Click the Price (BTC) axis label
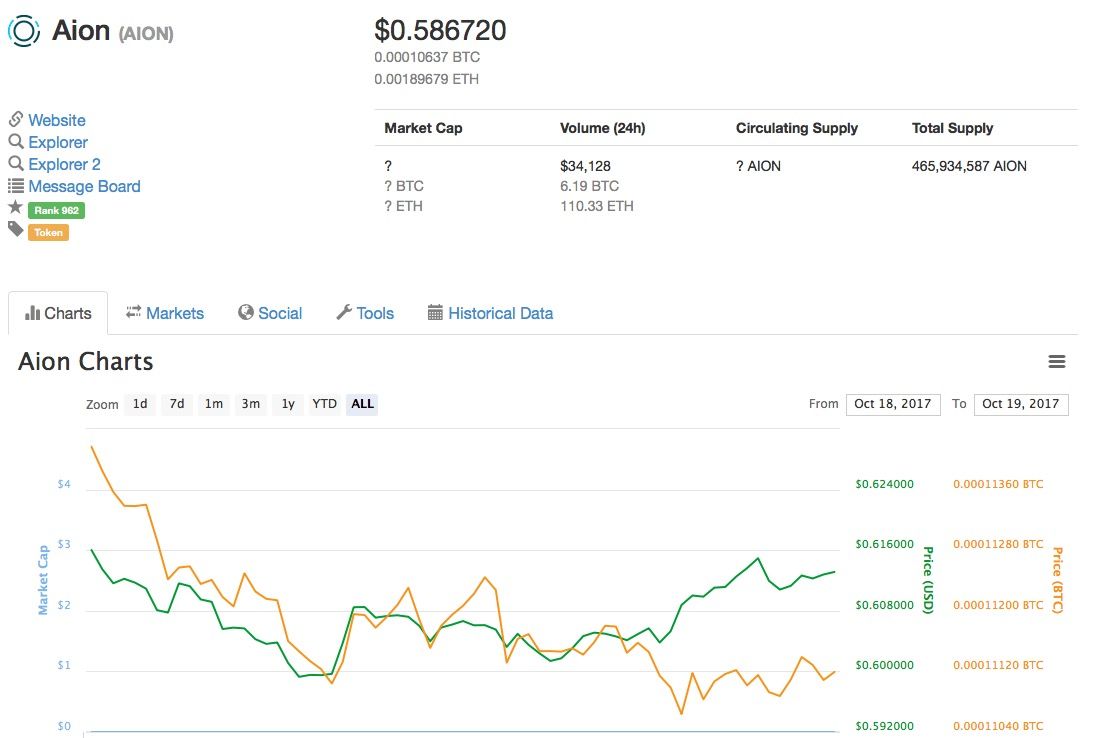 pos(1057,580)
